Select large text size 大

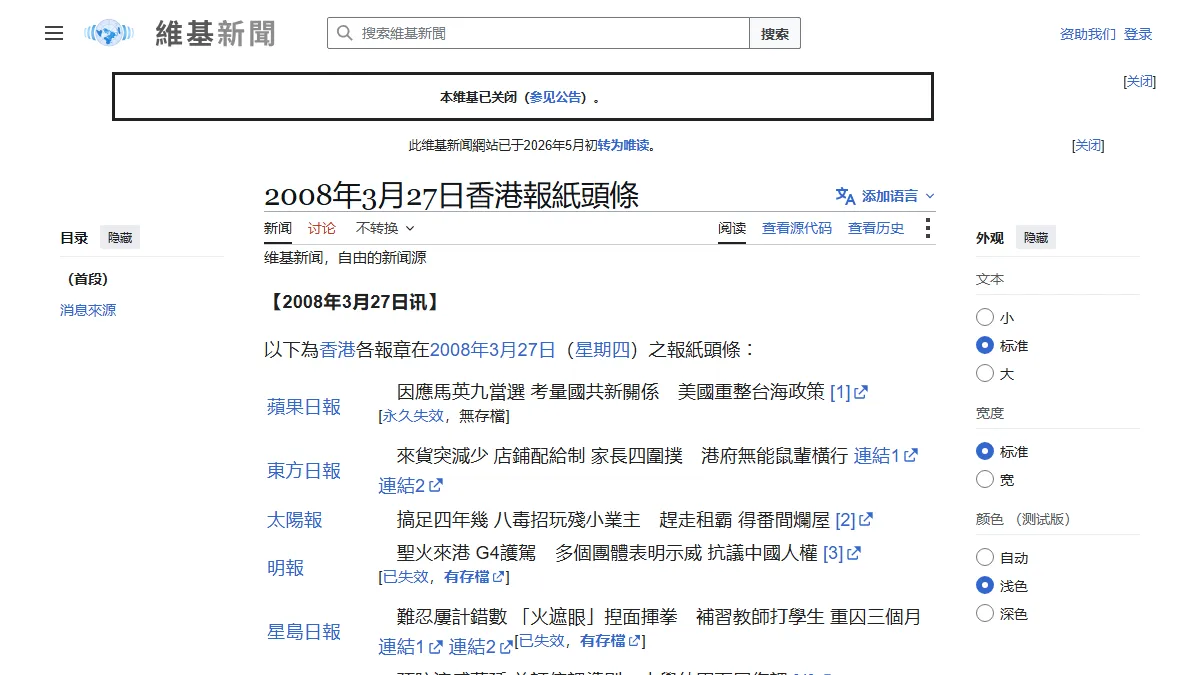985,373
